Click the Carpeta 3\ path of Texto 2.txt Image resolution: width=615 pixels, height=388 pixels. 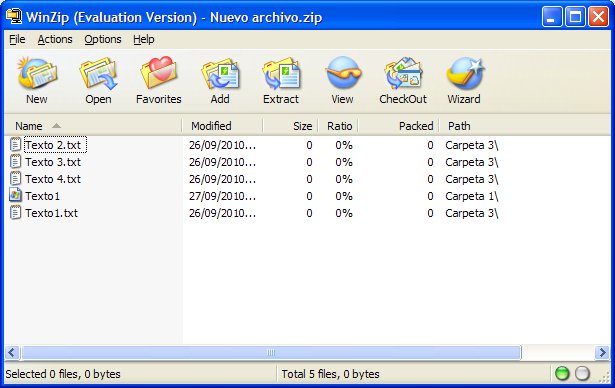[x=472, y=145]
